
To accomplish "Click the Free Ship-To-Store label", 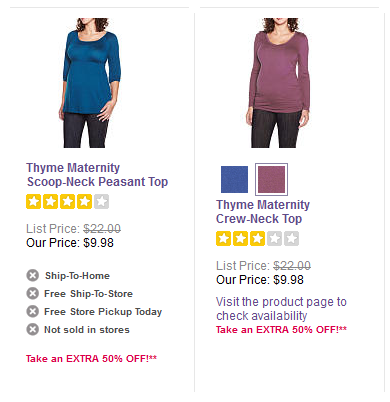I will click(x=88, y=294).
